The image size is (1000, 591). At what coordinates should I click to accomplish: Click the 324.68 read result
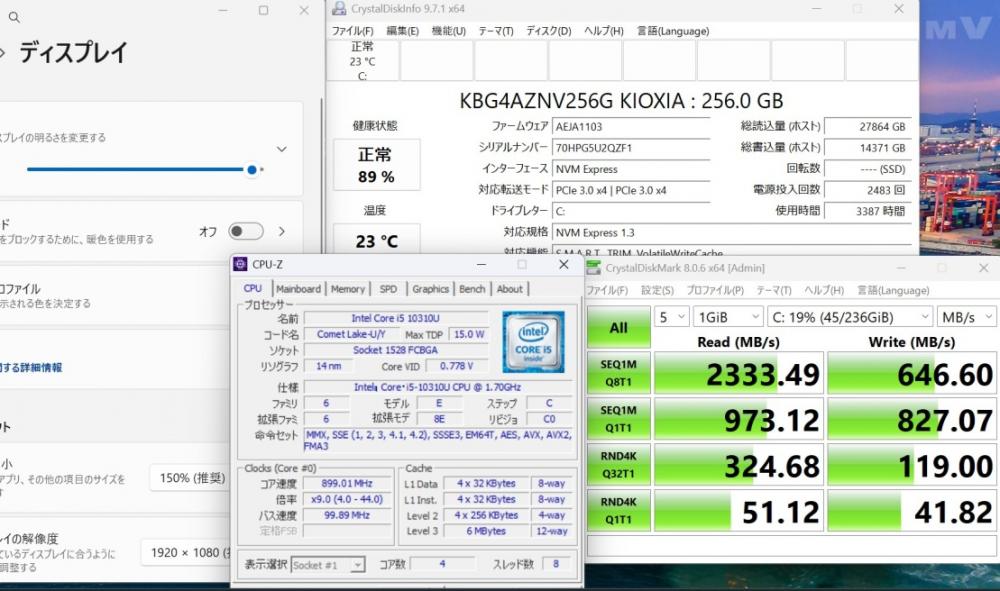click(x=739, y=465)
